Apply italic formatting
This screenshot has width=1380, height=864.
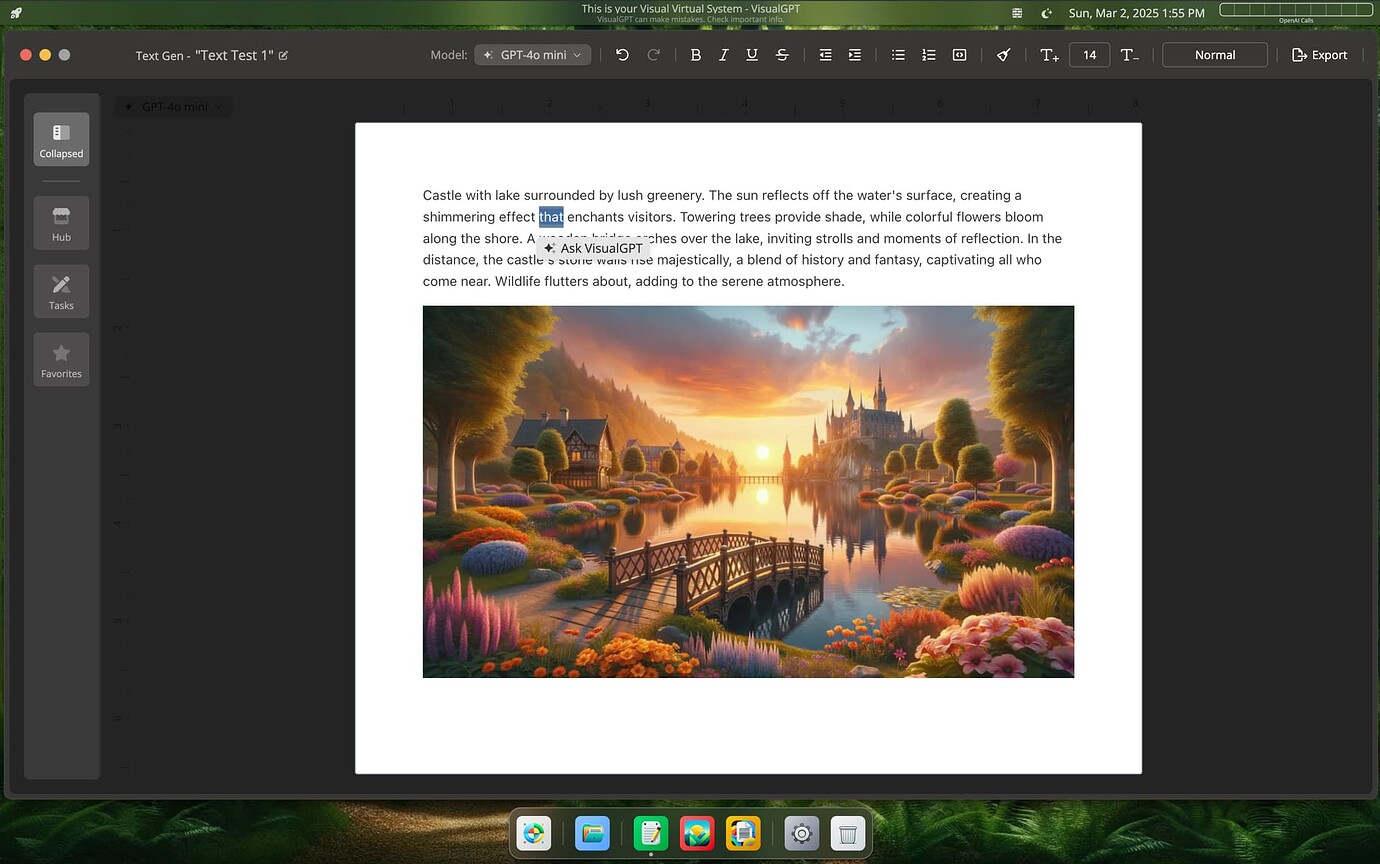[x=723, y=55]
